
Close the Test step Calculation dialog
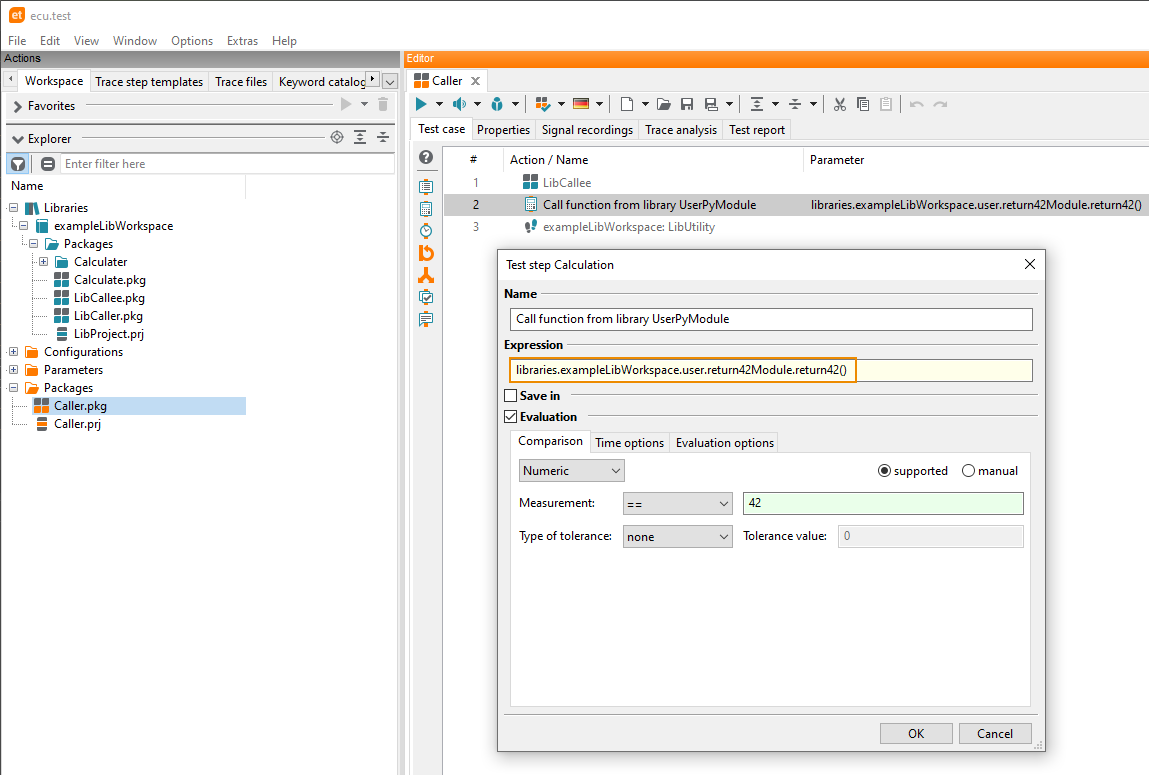(1030, 264)
